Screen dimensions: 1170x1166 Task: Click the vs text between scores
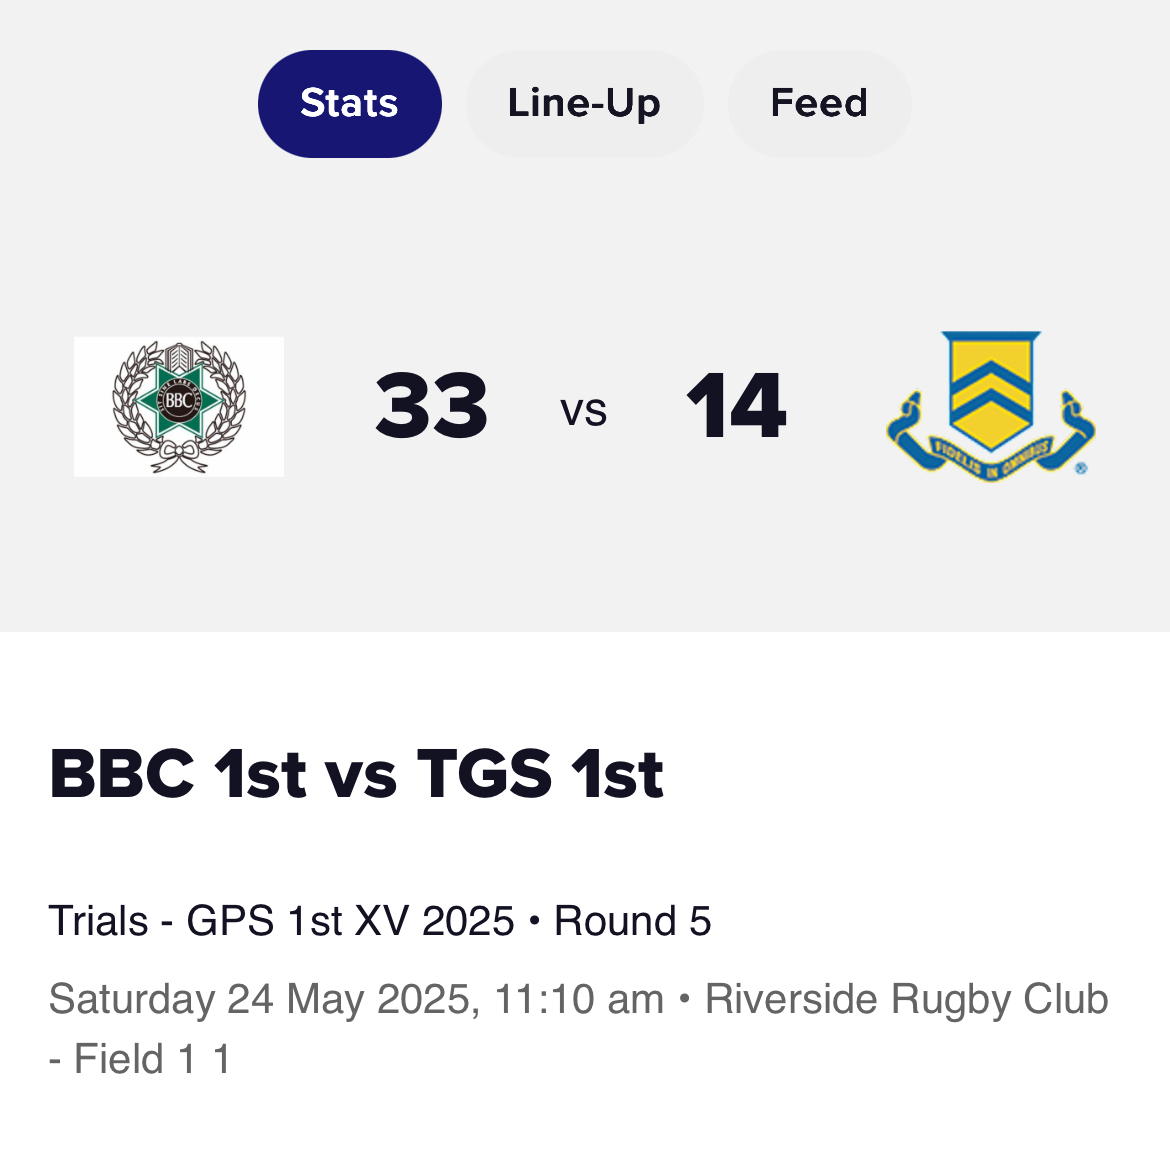pyautogui.click(x=584, y=412)
